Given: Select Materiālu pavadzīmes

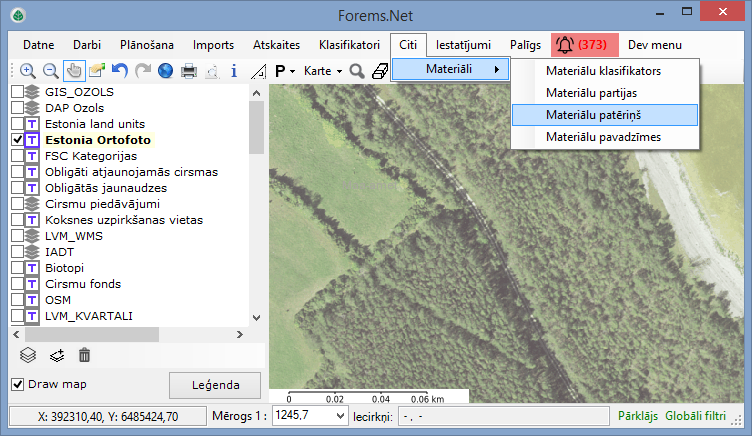Looking at the screenshot, I should 605,137.
